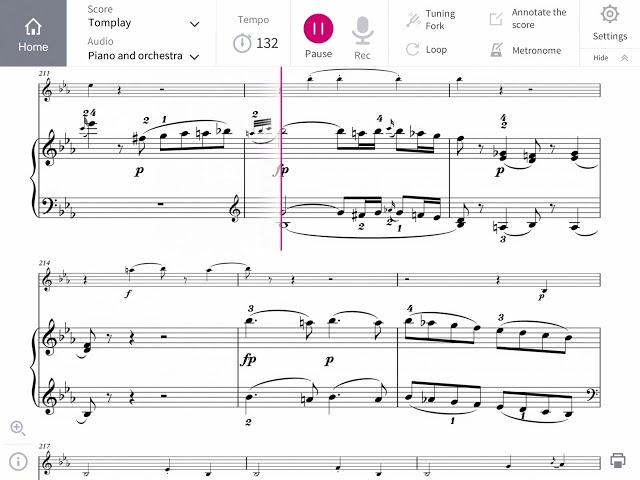Open Settings gear
Image resolution: width=640 pixels, height=480 pixels.
click(609, 15)
